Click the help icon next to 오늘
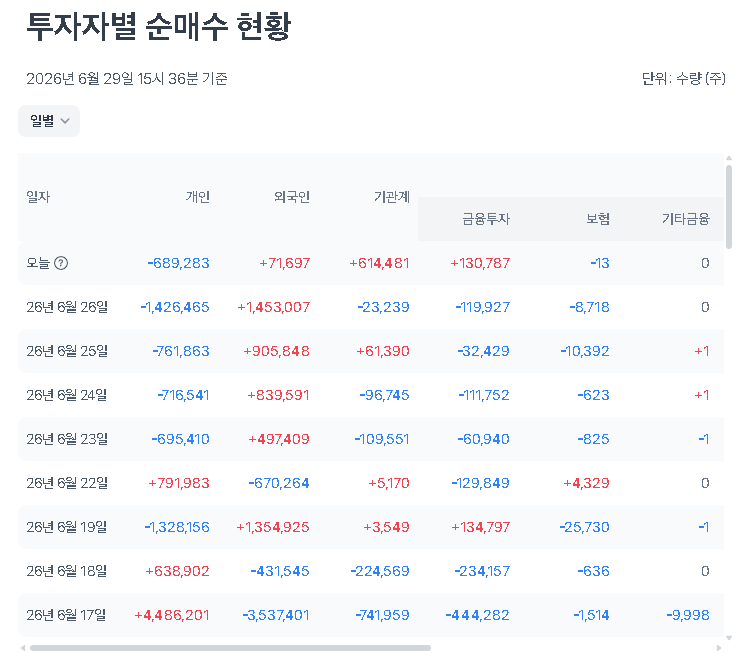This screenshot has height=658, width=752. coord(61,263)
